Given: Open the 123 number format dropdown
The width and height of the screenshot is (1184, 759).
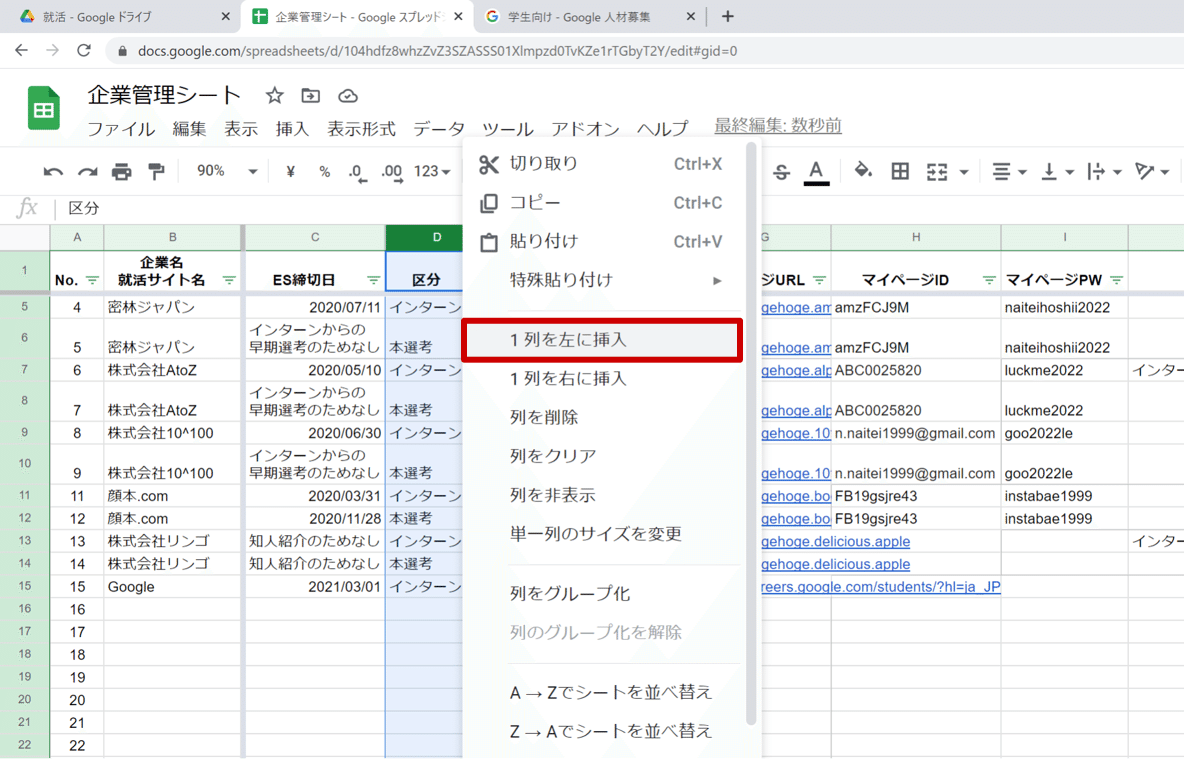Looking at the screenshot, I should point(432,171).
